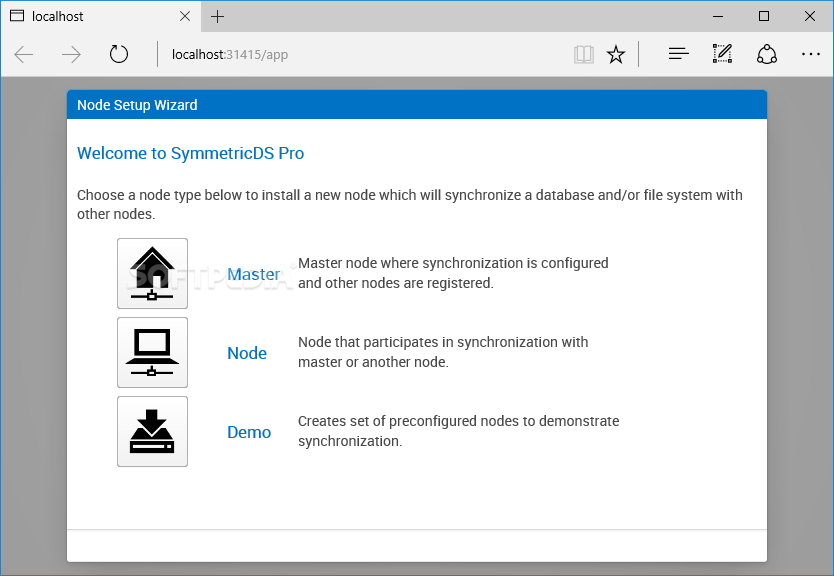Refresh the localhost page
The width and height of the screenshot is (834, 576).
pyautogui.click(x=119, y=54)
